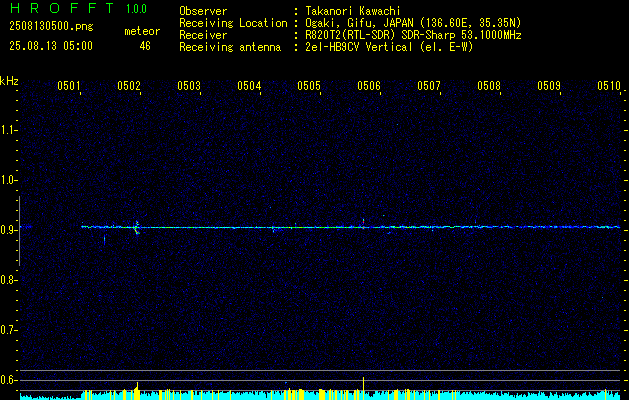Click the 'Observer' field label

tap(203, 11)
